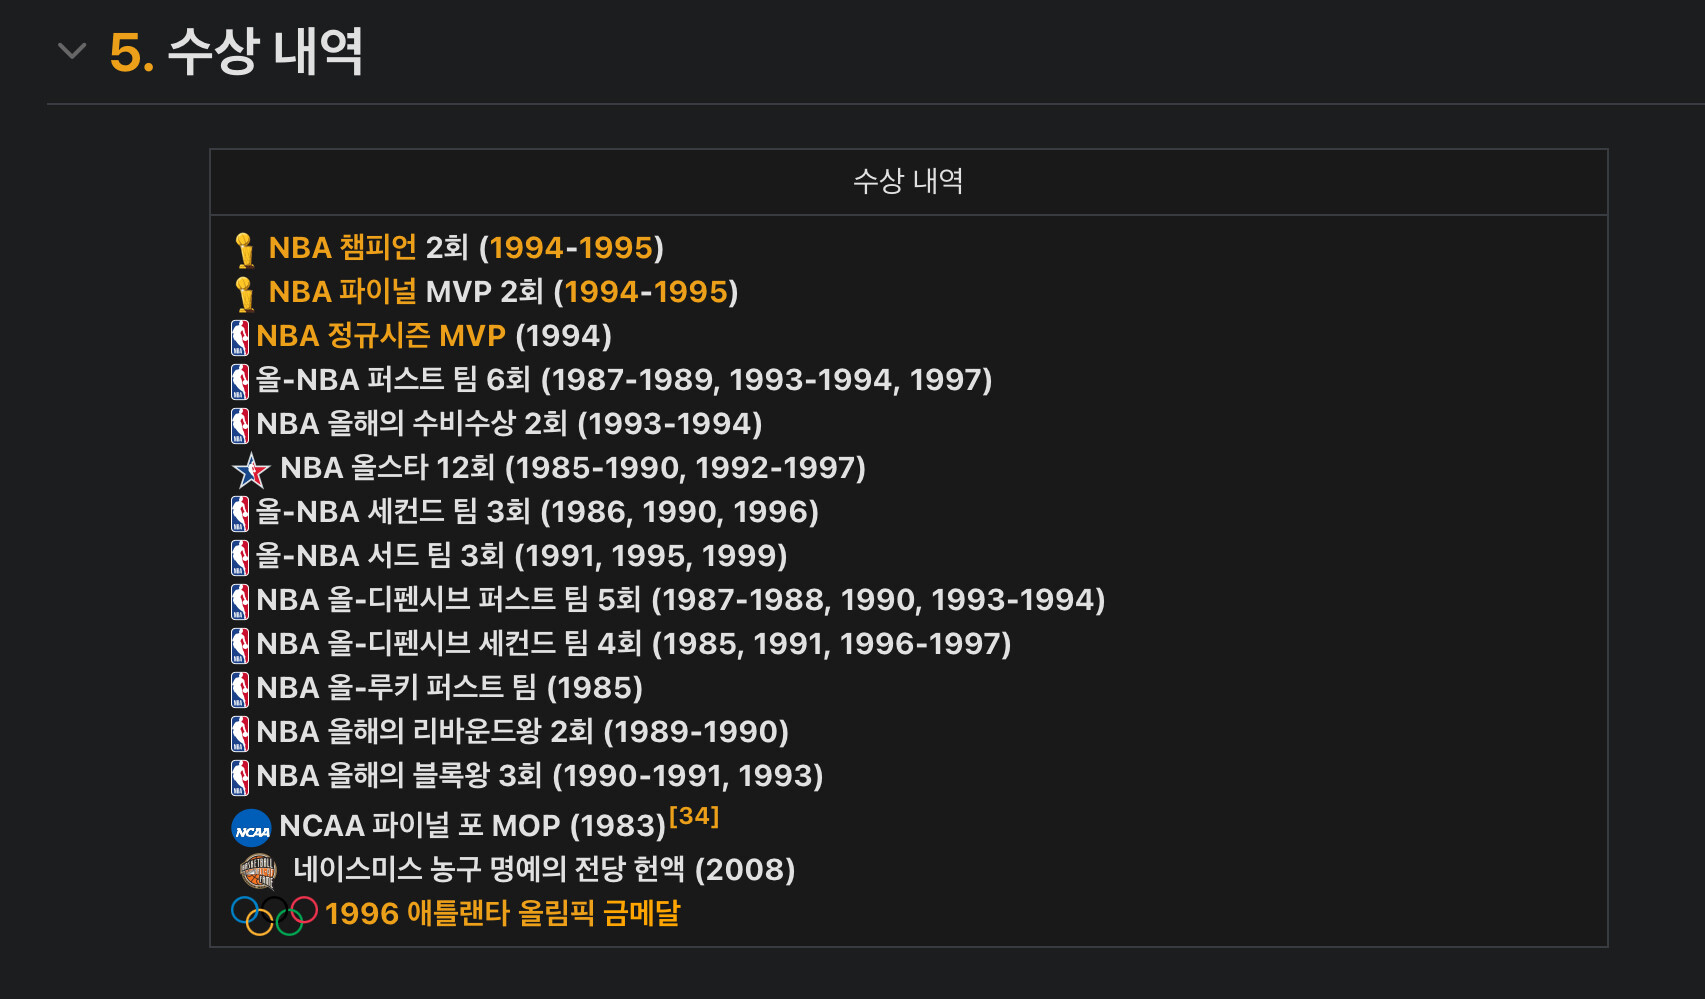The height and width of the screenshot is (999, 1705).
Task: Open the 1995 link in NBA 챔피언 row
Action: coord(615,247)
